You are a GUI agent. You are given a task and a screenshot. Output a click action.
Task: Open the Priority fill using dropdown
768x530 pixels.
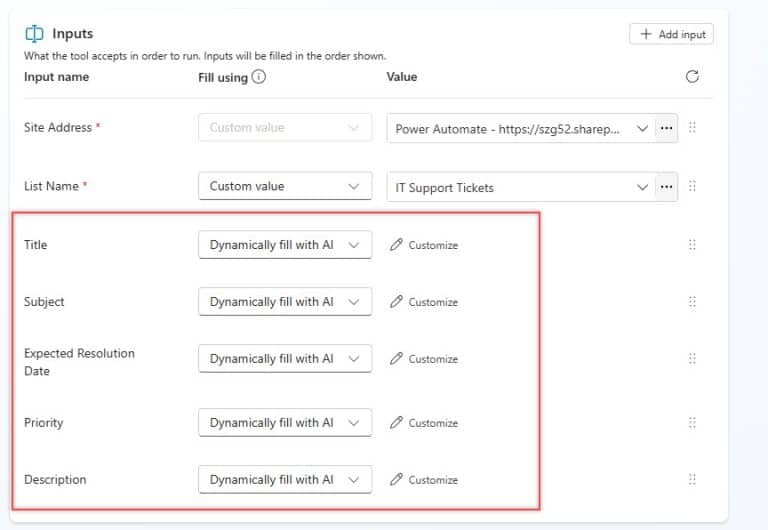[x=285, y=423]
